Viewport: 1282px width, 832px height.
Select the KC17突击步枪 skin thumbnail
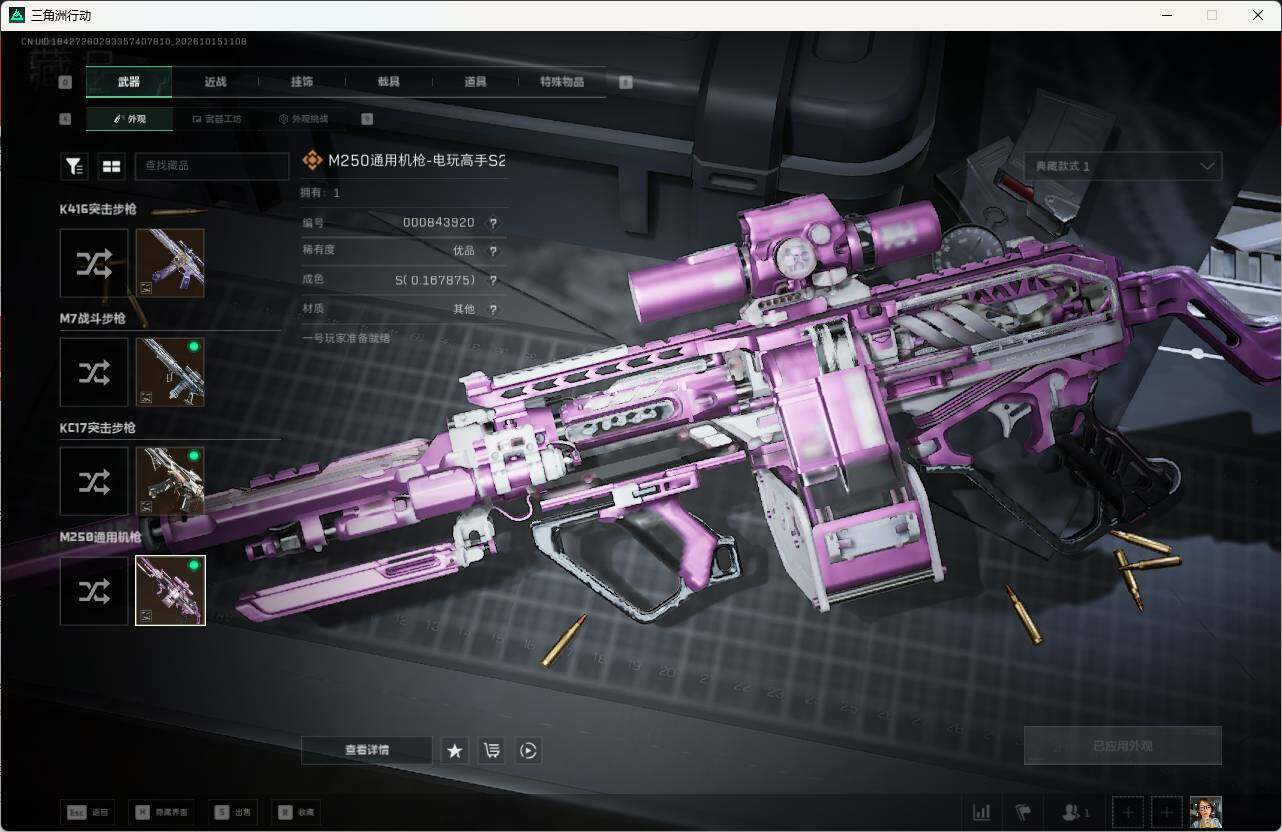coord(170,481)
